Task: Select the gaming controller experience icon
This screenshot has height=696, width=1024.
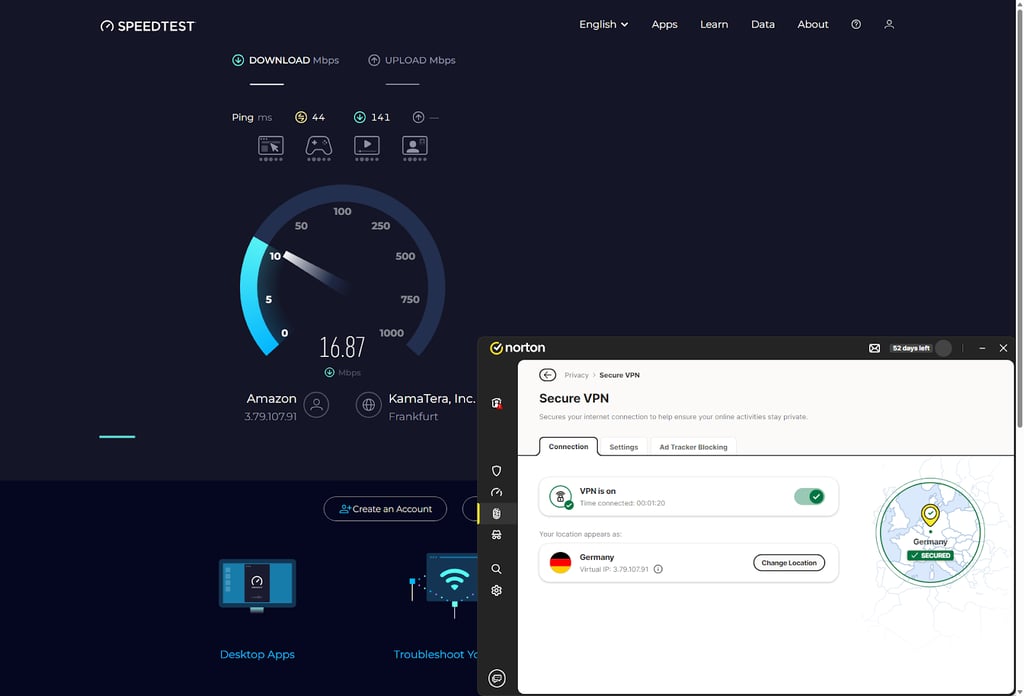Action: click(319, 148)
